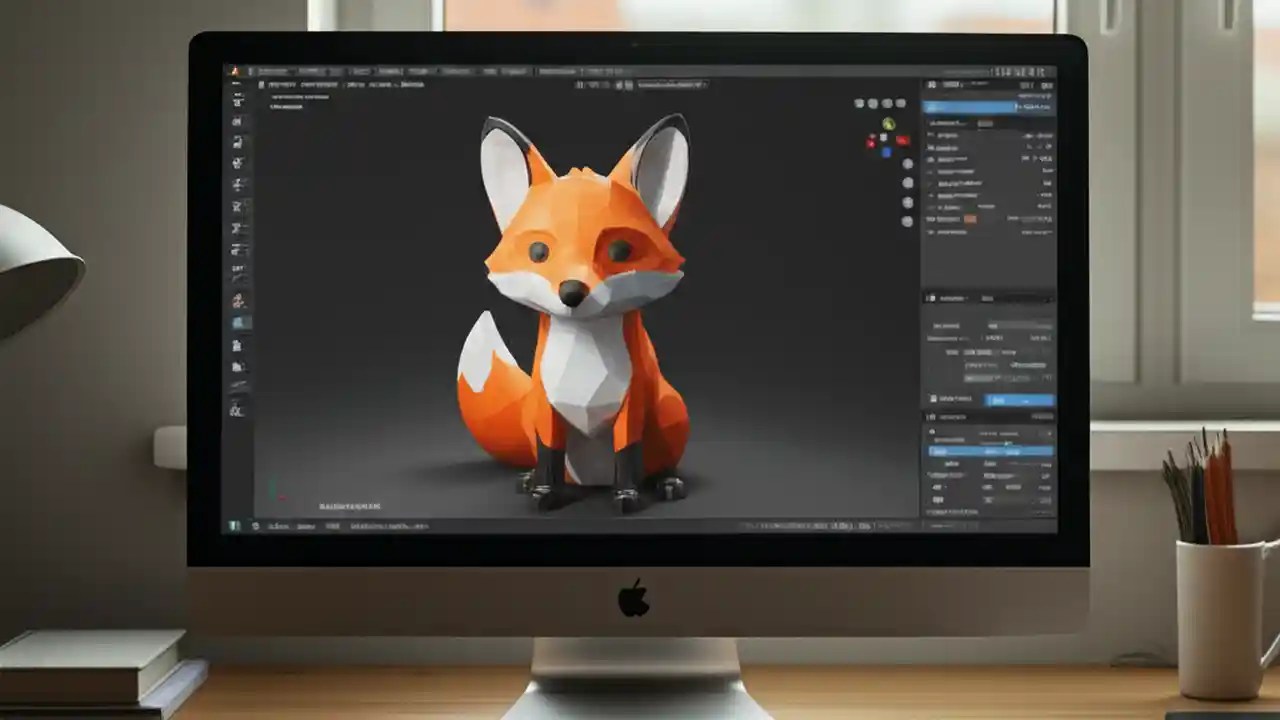Viewport: 1280px width, 720px height.
Task: Click the Apply button in the lower panel
Action: 1018,398
